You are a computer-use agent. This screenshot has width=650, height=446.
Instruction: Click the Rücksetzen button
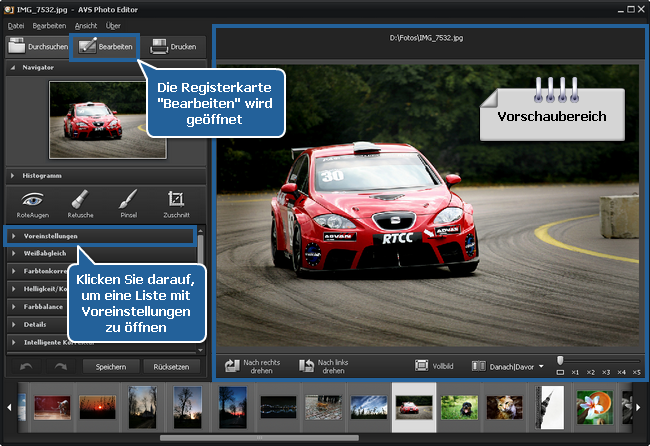pyautogui.click(x=171, y=366)
